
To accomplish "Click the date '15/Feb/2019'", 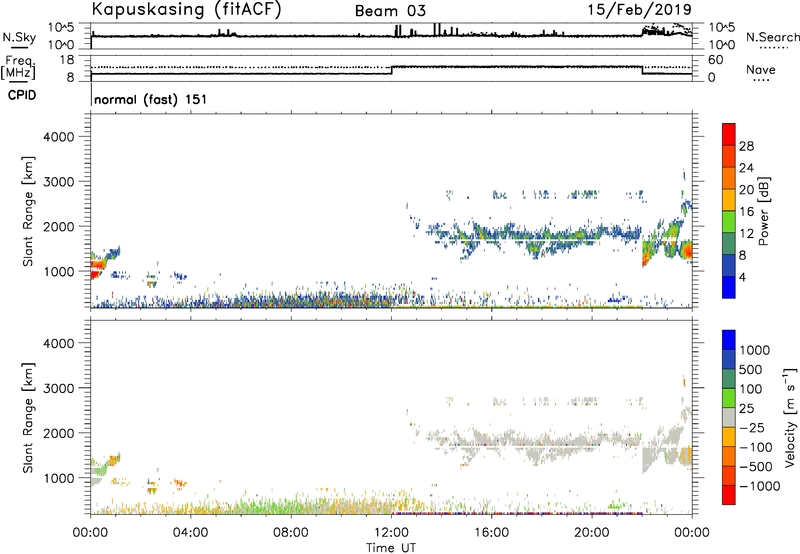I will click(640, 9).
